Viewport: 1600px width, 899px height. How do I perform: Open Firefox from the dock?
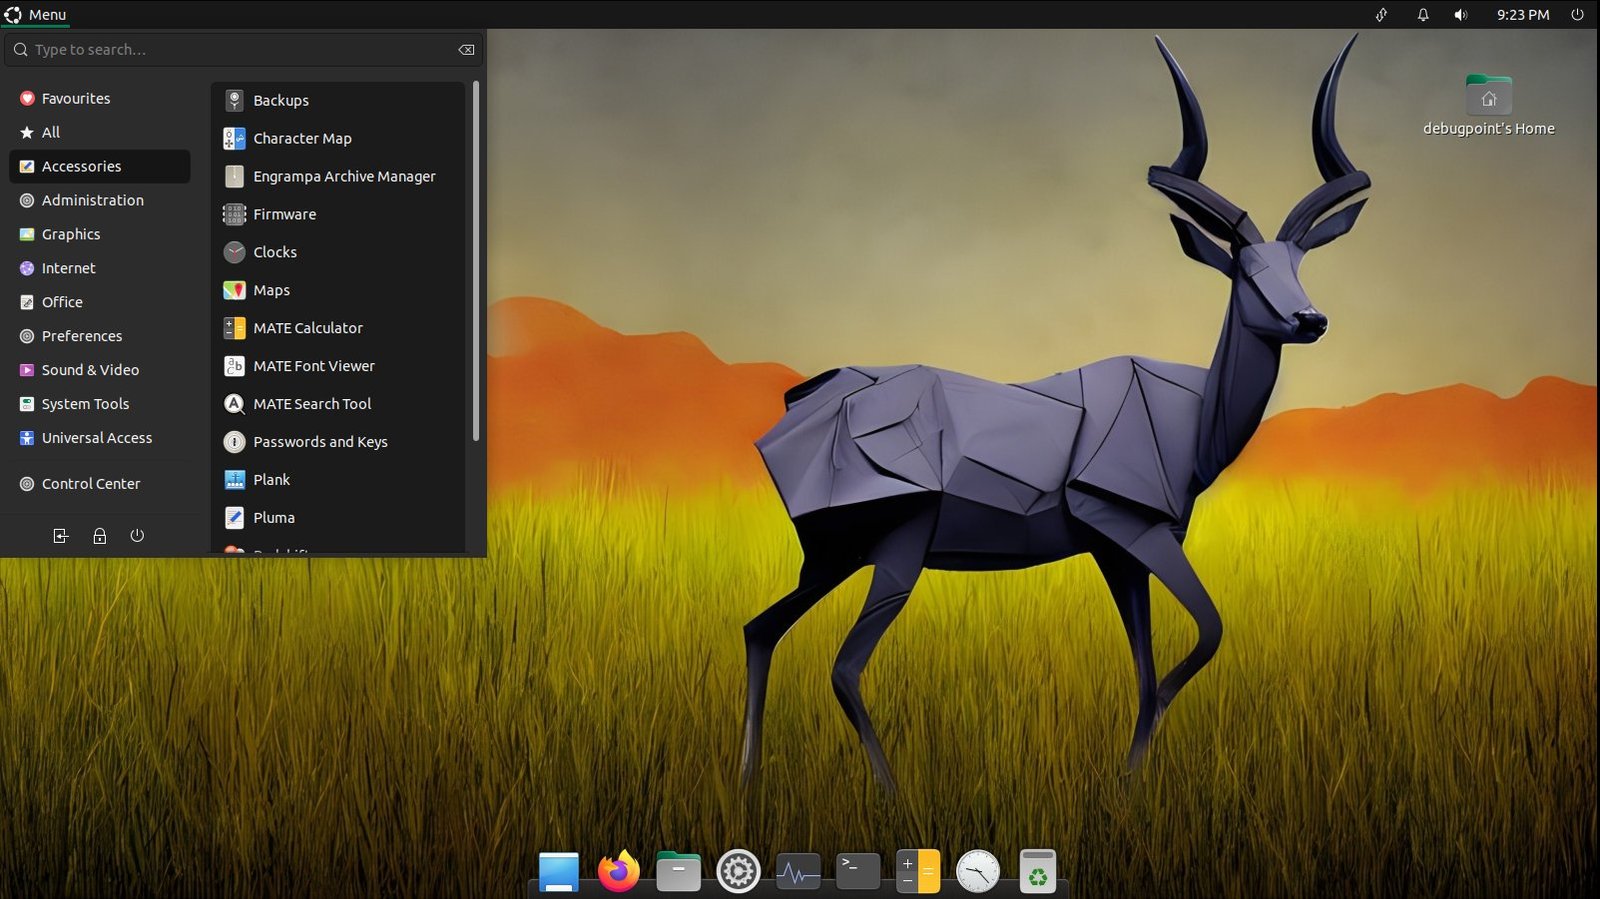pos(619,871)
